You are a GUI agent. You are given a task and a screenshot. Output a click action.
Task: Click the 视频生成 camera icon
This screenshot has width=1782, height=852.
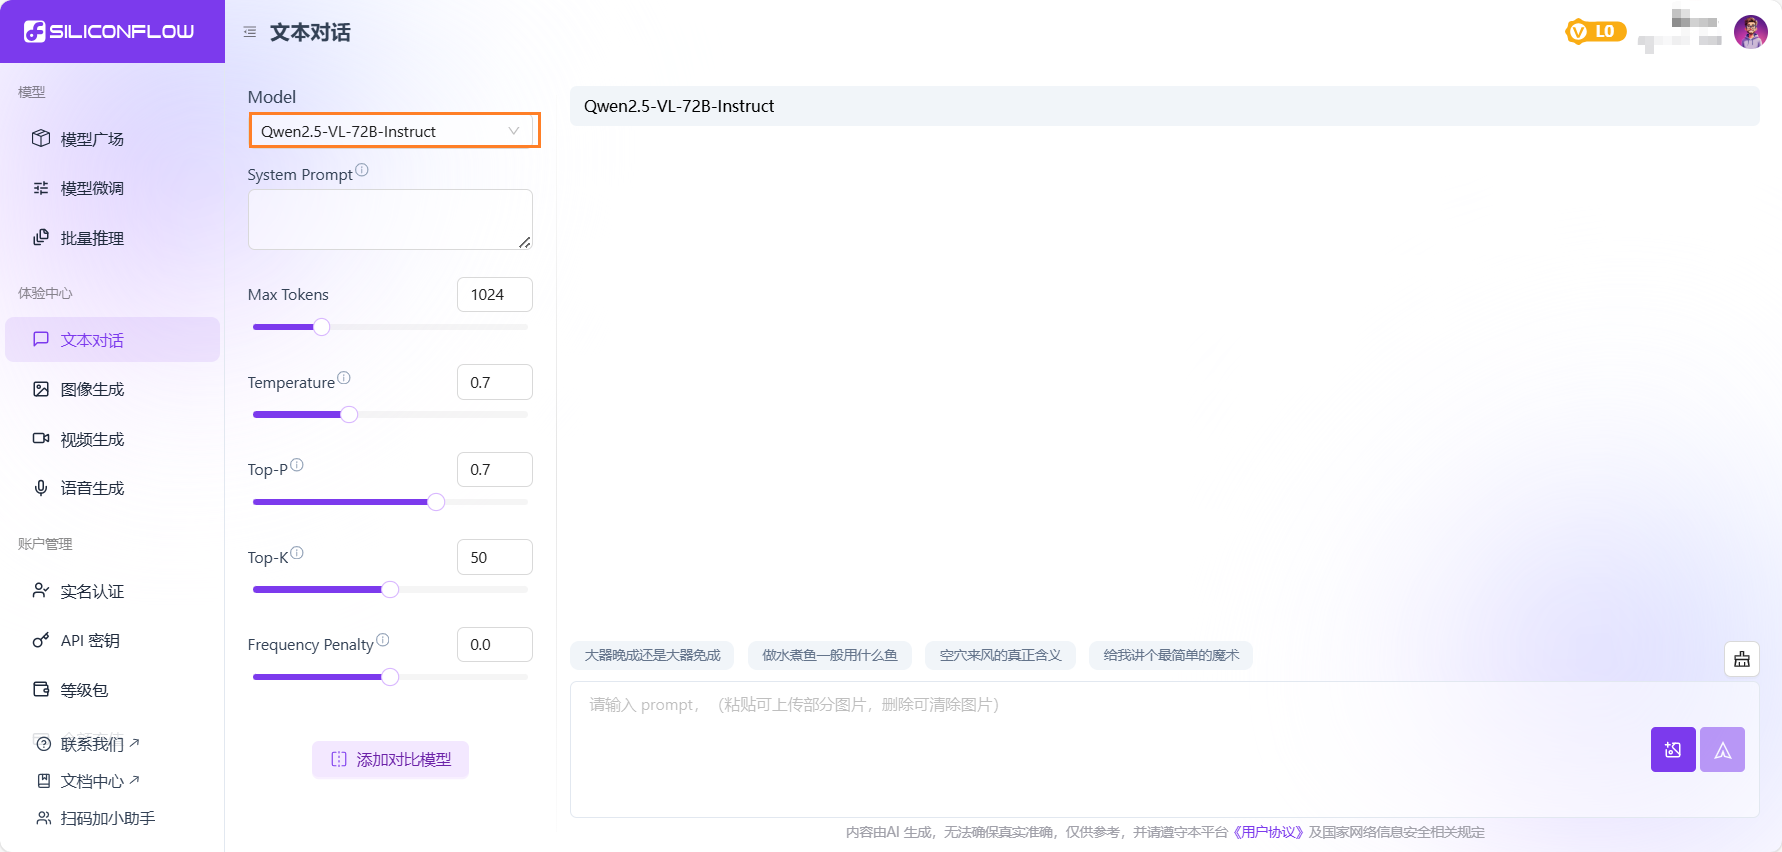point(41,438)
